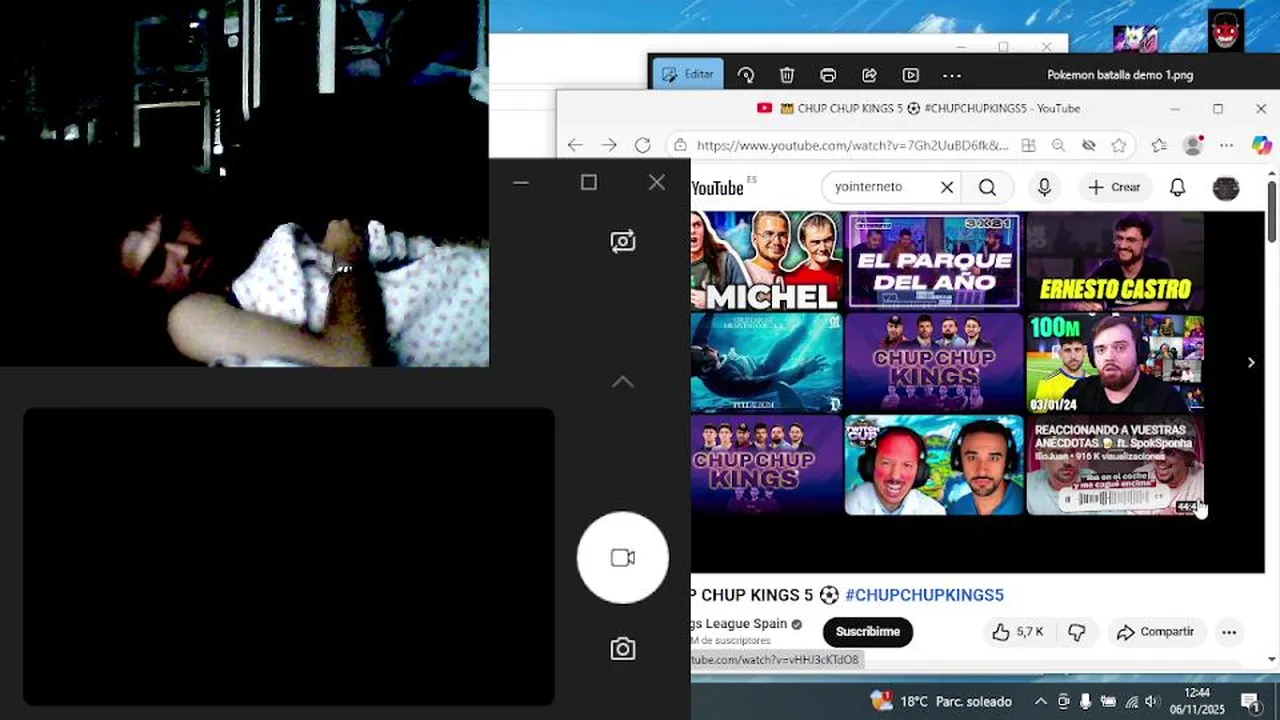The width and height of the screenshot is (1280, 720).
Task: Add page to favorites with star
Action: 1119,145
